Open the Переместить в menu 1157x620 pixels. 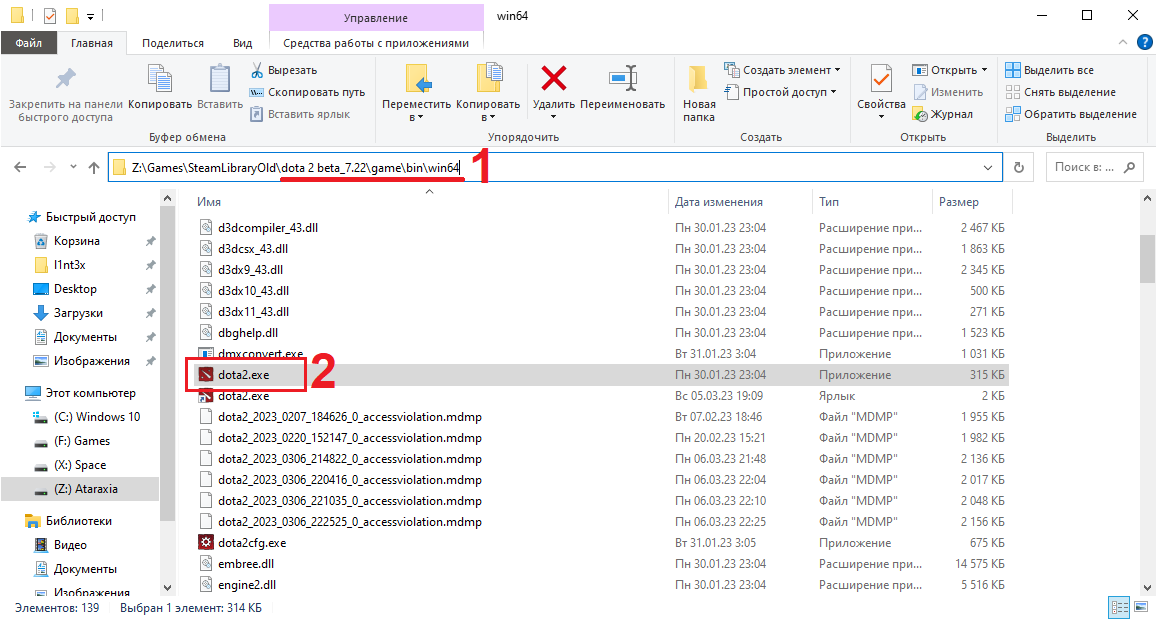[x=416, y=92]
